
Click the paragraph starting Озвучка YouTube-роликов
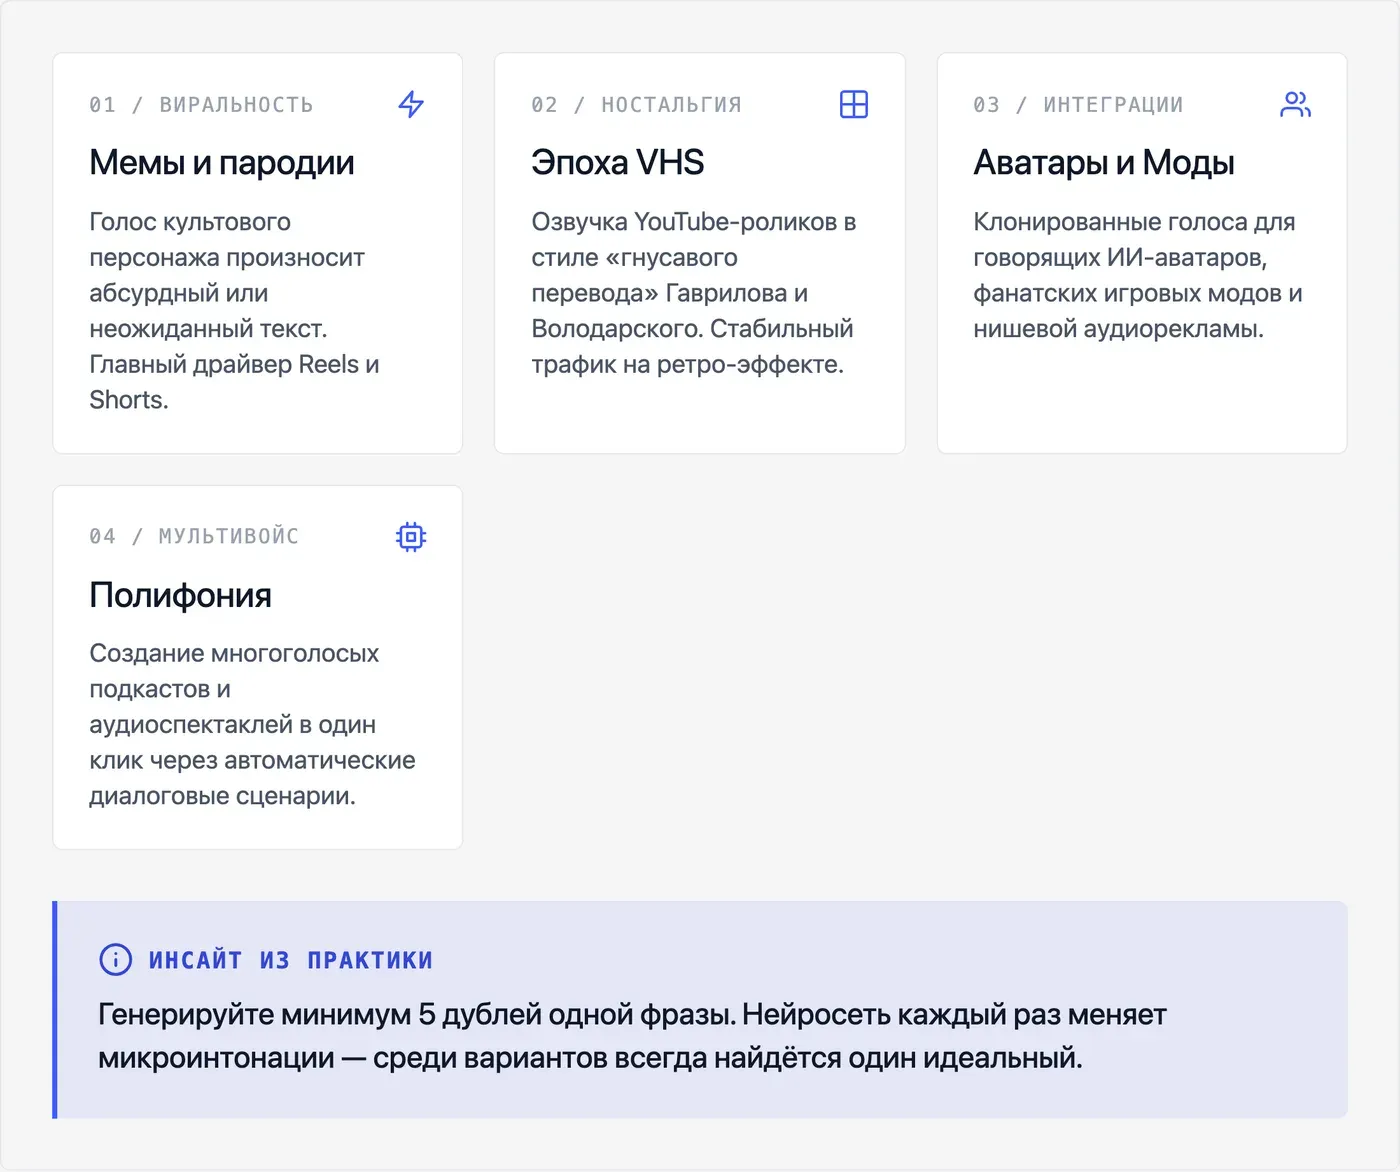(x=694, y=293)
